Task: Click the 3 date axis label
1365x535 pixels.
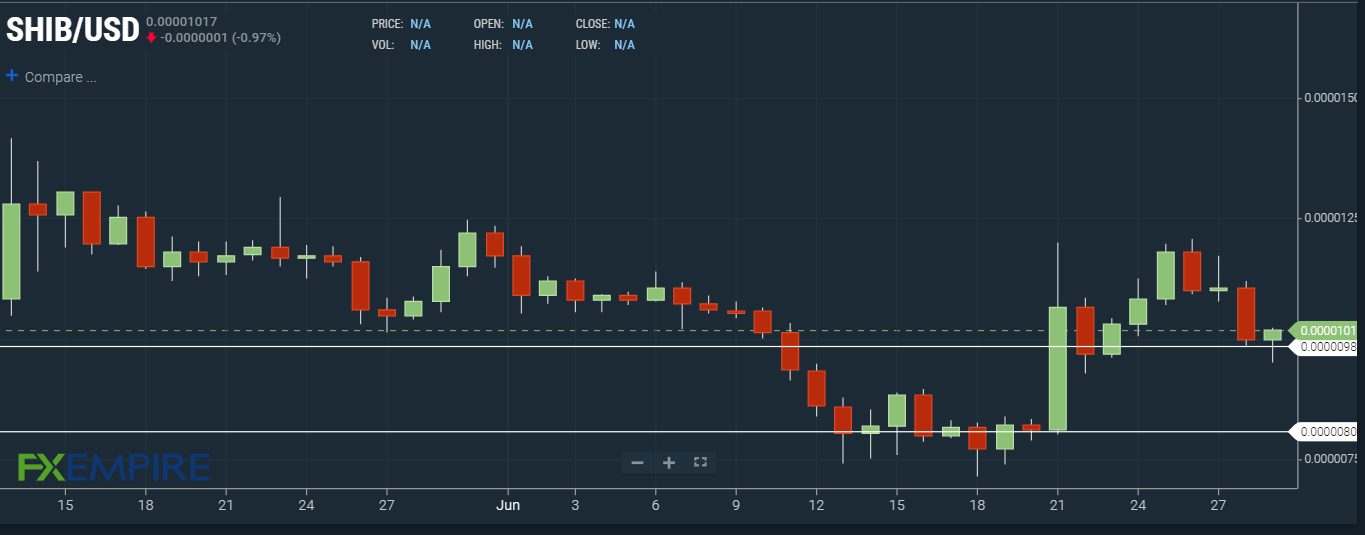Action: click(575, 505)
